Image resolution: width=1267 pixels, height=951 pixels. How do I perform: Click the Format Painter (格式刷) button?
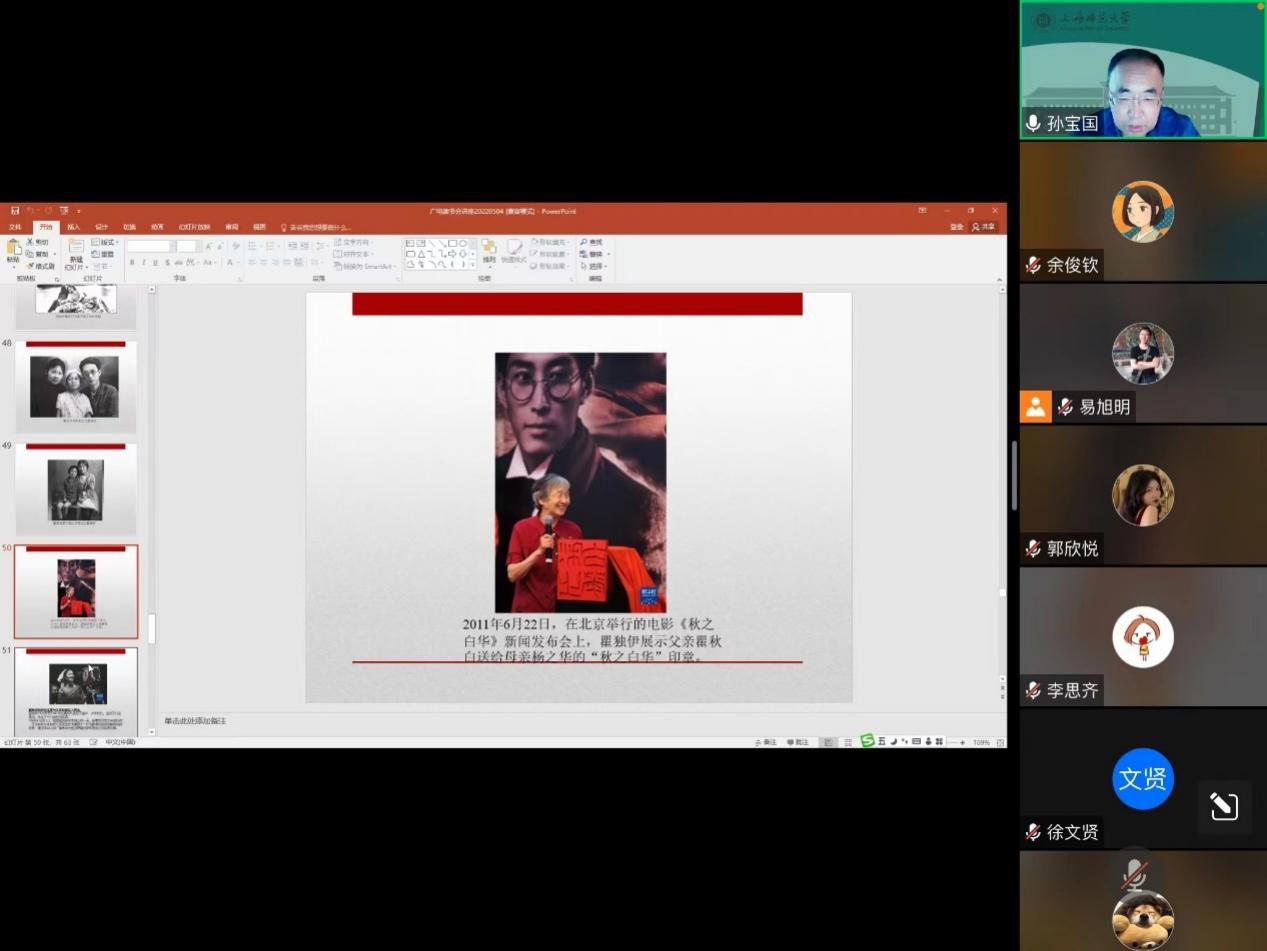click(x=42, y=266)
